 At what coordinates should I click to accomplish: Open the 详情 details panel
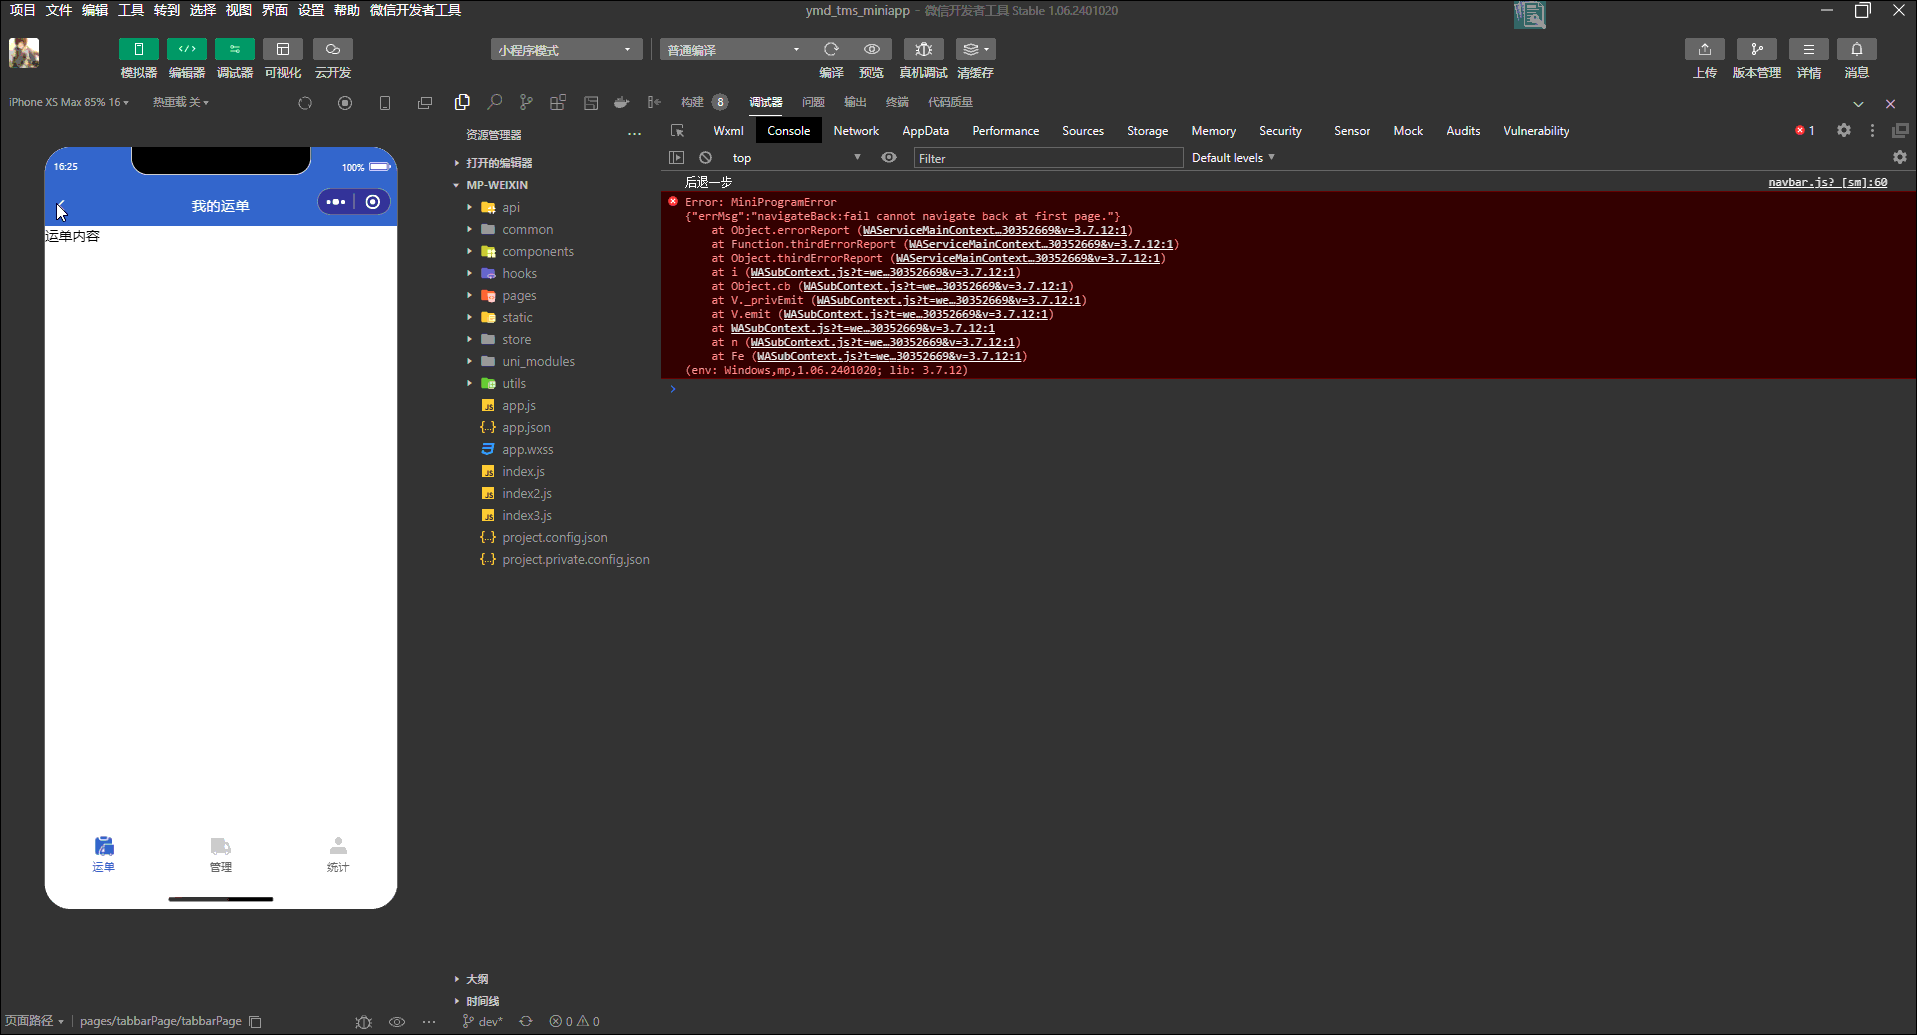pyautogui.click(x=1809, y=49)
